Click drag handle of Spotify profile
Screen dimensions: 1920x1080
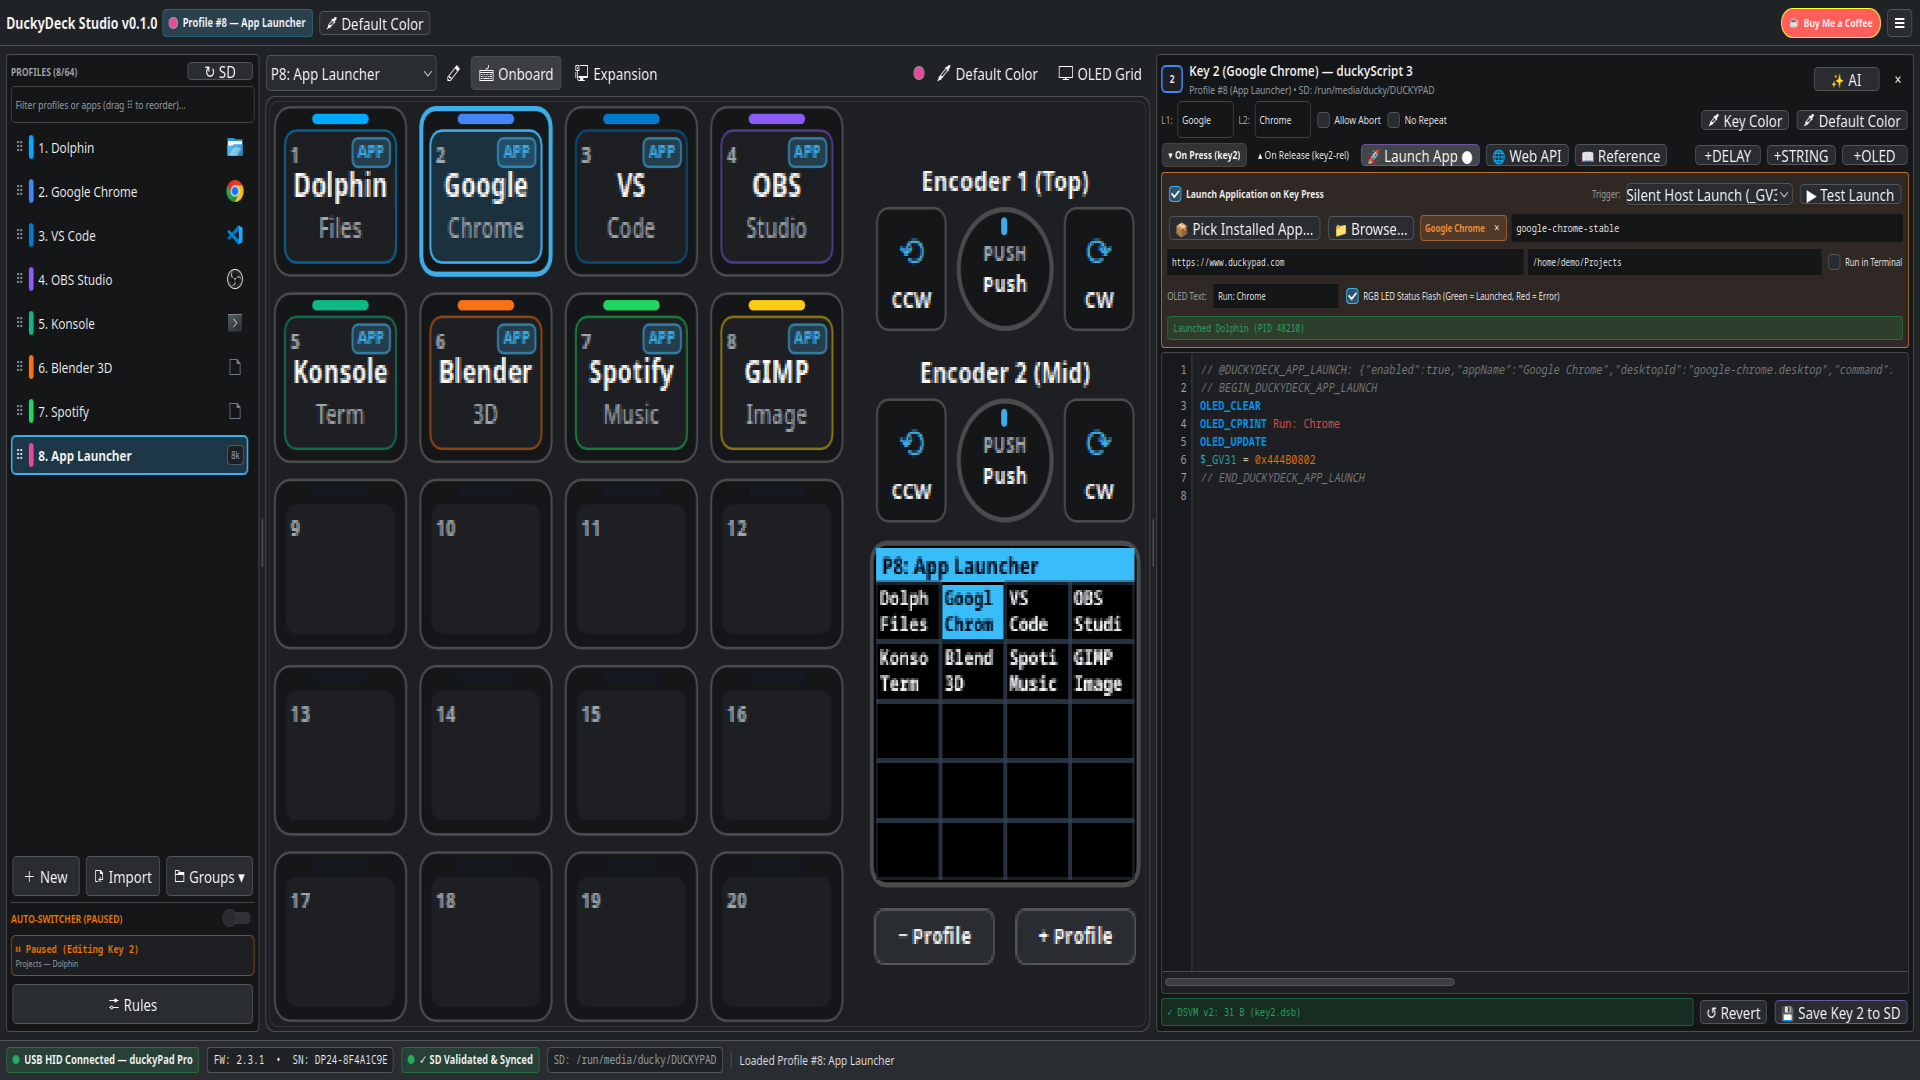(19, 411)
